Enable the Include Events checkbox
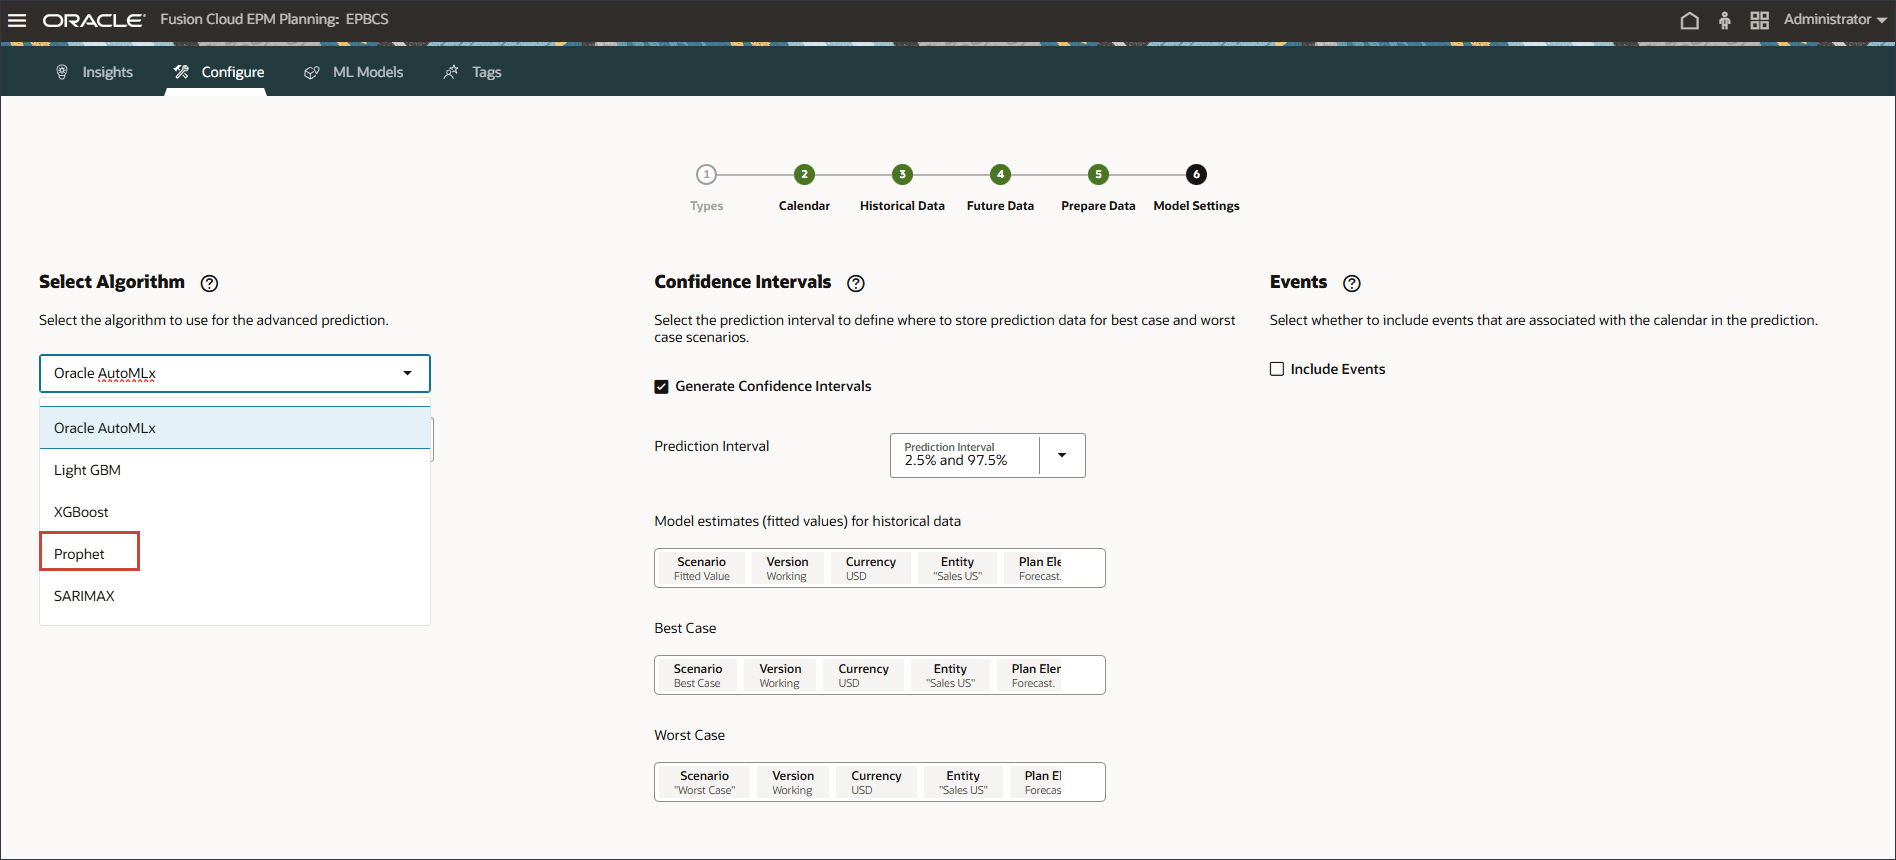Screen dimensions: 1896x860 (x=1277, y=369)
